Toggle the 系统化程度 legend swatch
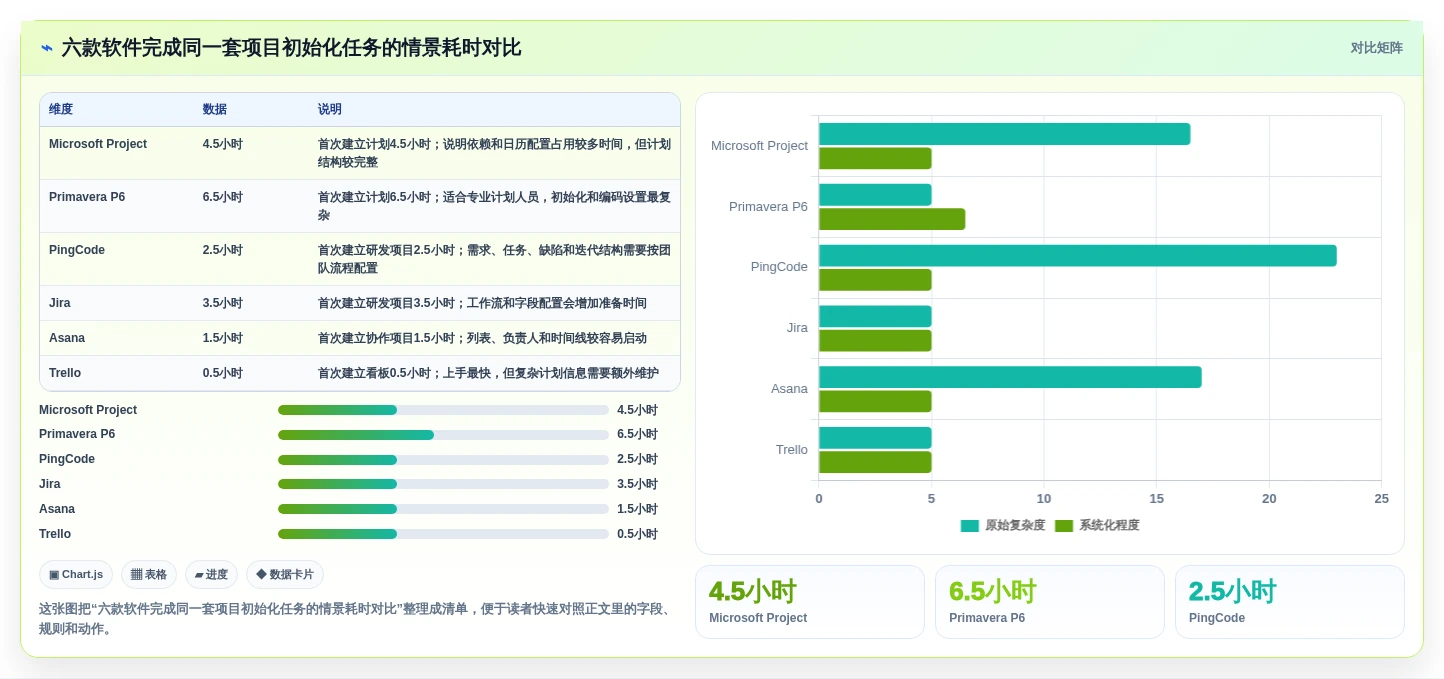Screen dimensions: 1444x679 point(1063,526)
